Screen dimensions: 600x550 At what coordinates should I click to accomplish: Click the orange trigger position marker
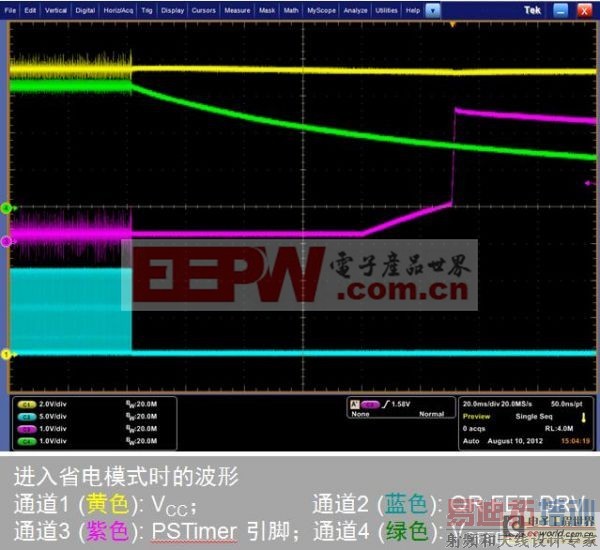pyautogui.click(x=453, y=24)
